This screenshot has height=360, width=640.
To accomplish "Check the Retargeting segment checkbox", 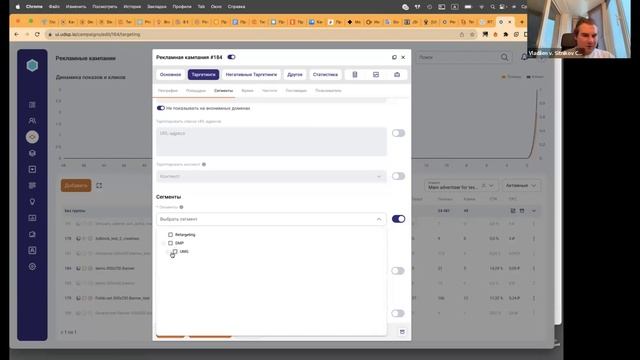I will [170, 235].
